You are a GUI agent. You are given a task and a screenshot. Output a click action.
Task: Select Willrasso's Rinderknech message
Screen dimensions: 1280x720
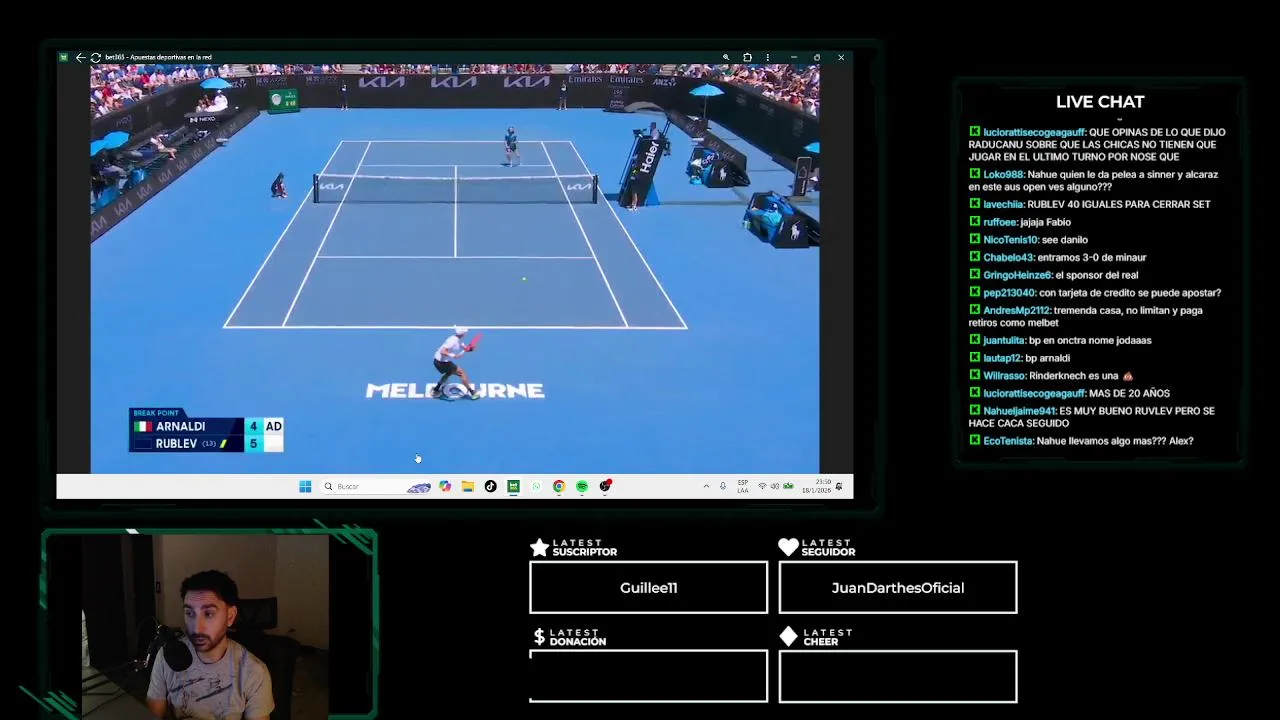tap(1050, 376)
